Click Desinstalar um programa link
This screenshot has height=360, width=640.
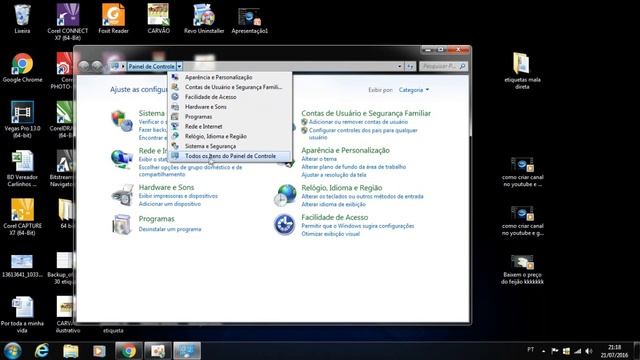pos(170,229)
